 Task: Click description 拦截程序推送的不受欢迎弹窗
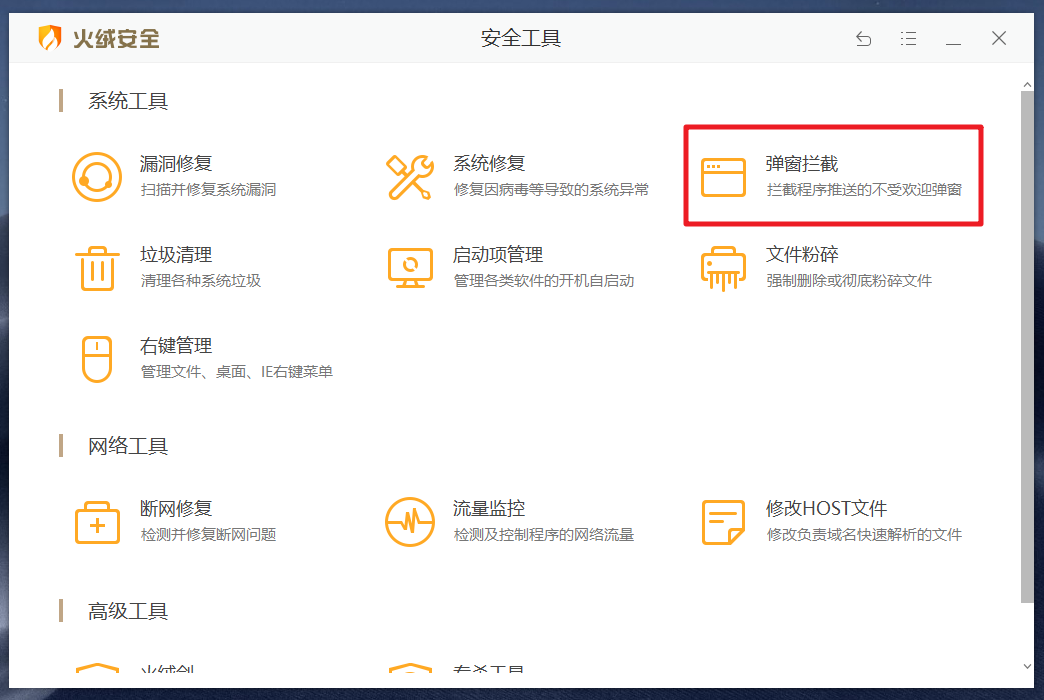(x=864, y=190)
